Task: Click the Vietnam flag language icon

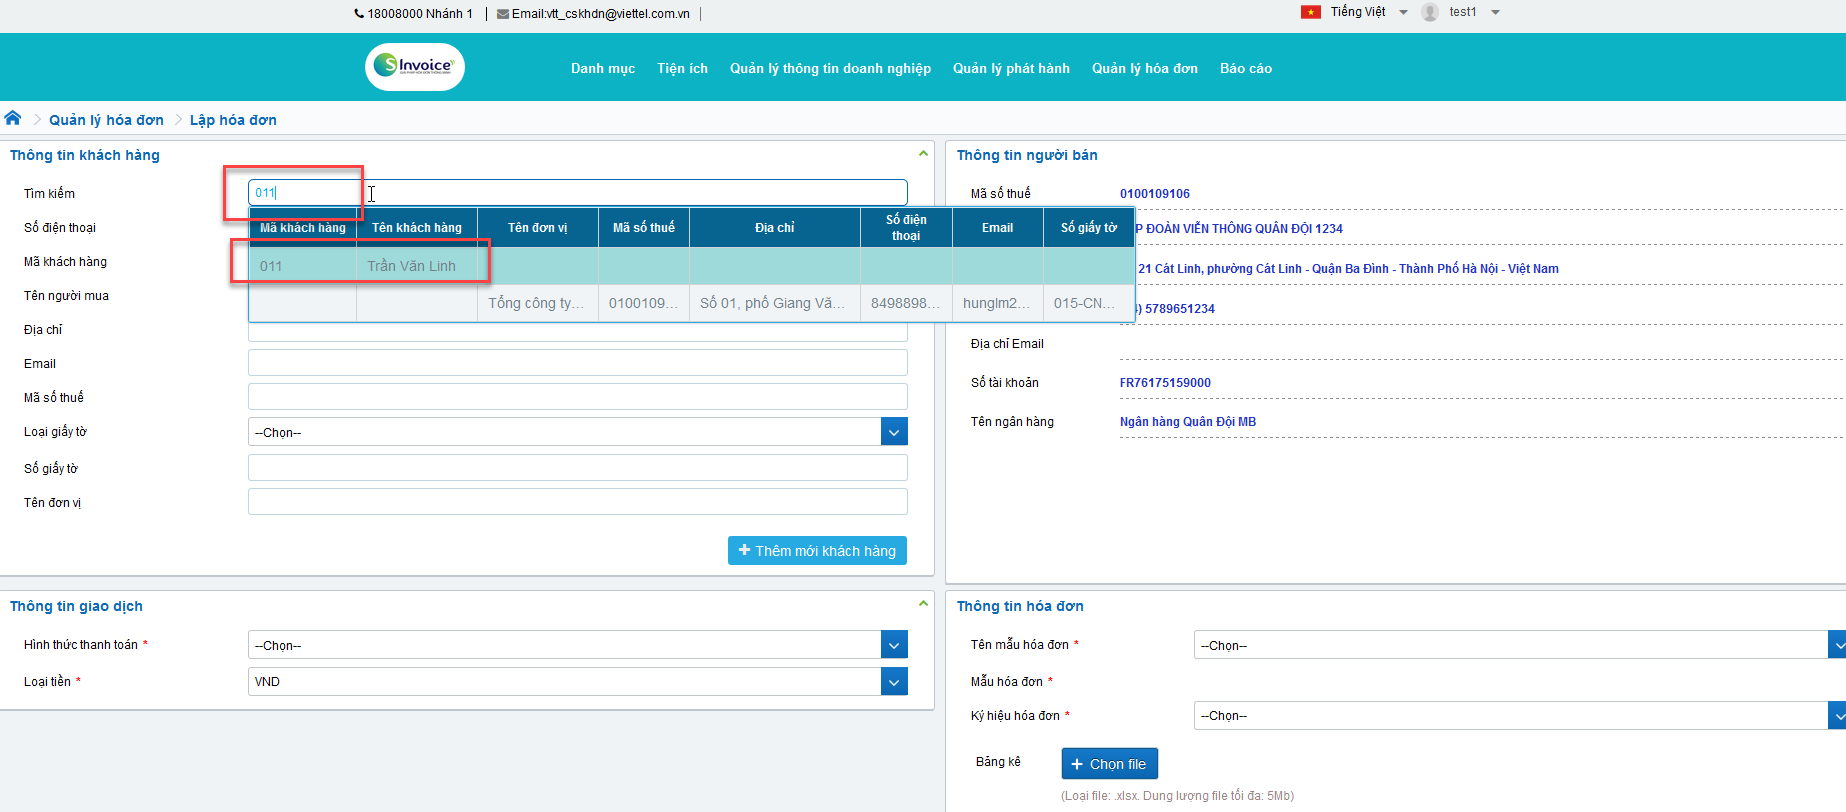Action: tap(1310, 12)
